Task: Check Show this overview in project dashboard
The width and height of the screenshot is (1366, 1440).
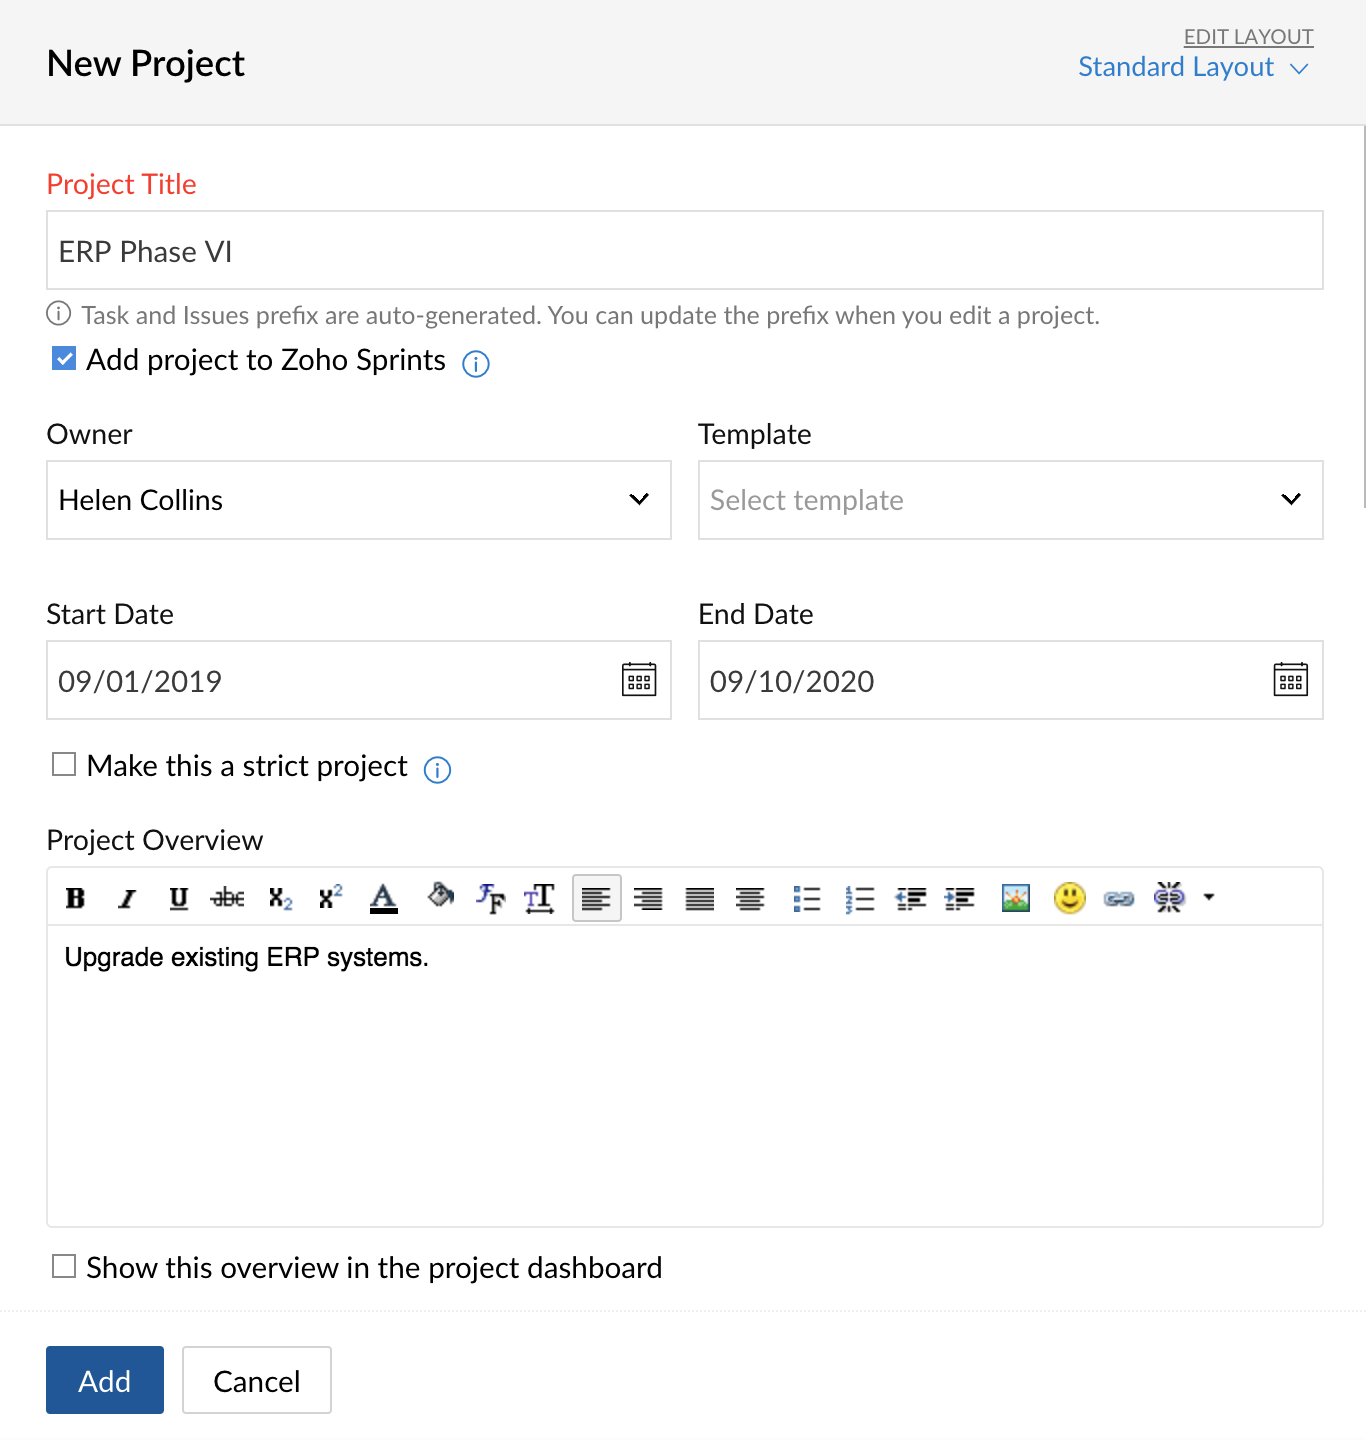Action: pyautogui.click(x=64, y=1266)
